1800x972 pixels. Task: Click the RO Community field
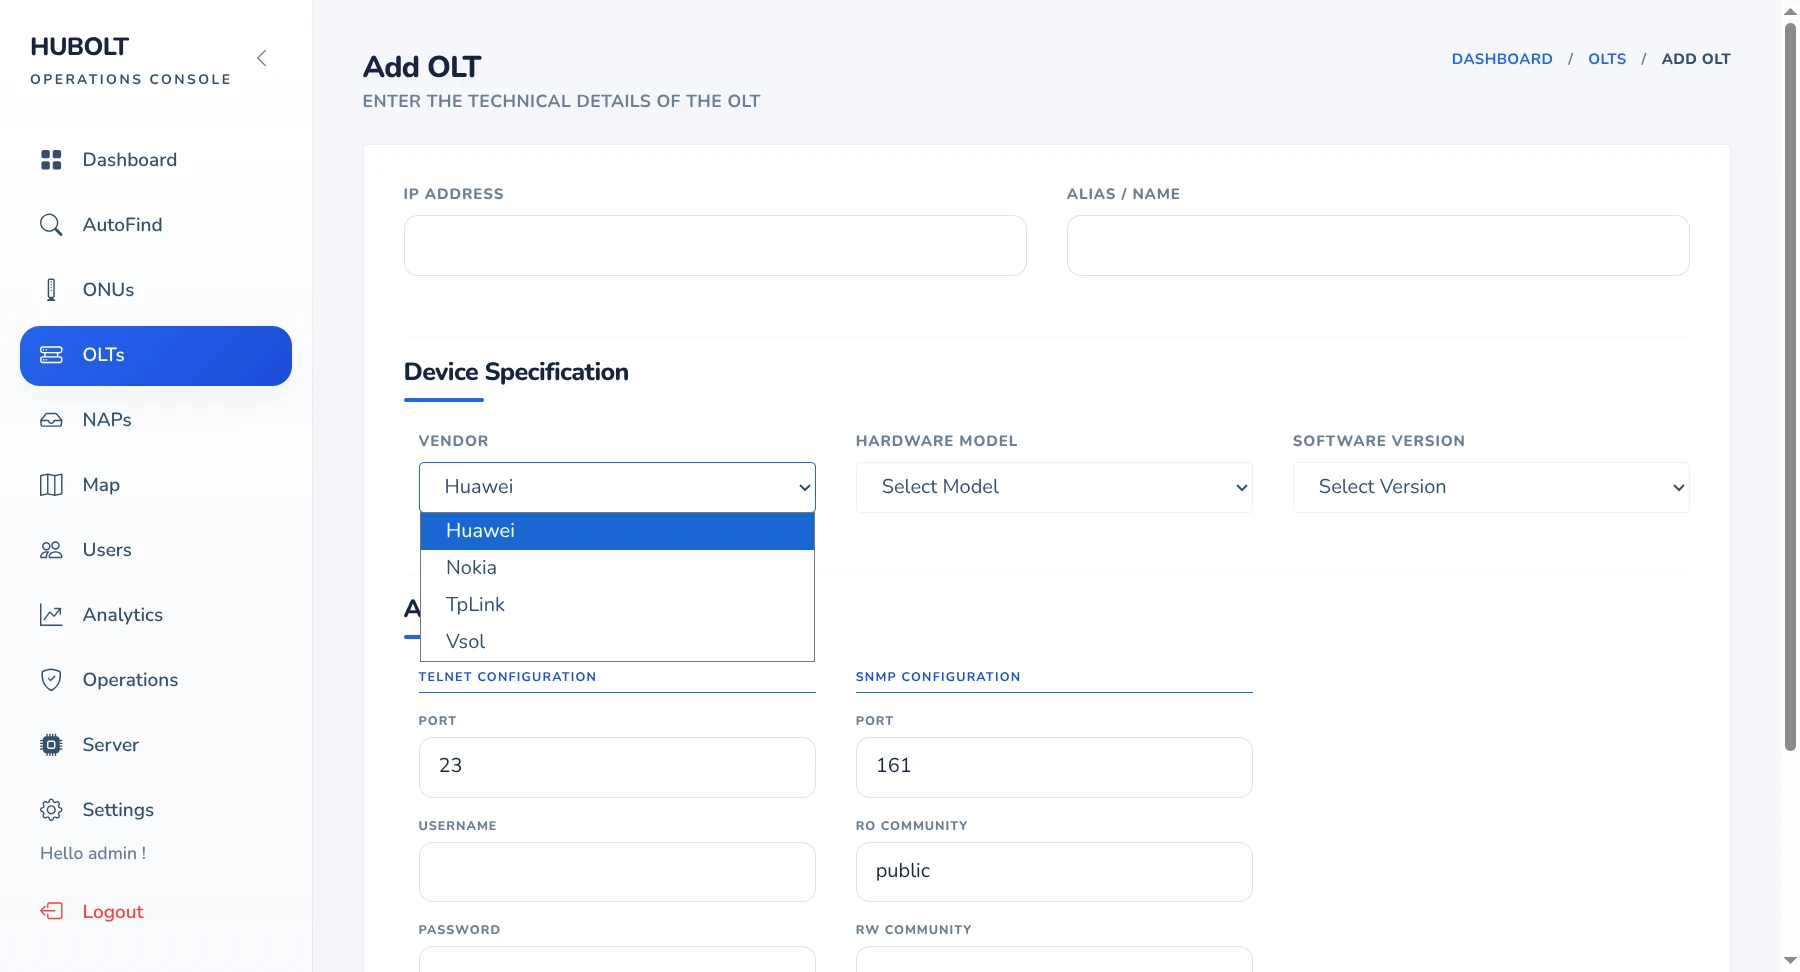(x=1054, y=872)
